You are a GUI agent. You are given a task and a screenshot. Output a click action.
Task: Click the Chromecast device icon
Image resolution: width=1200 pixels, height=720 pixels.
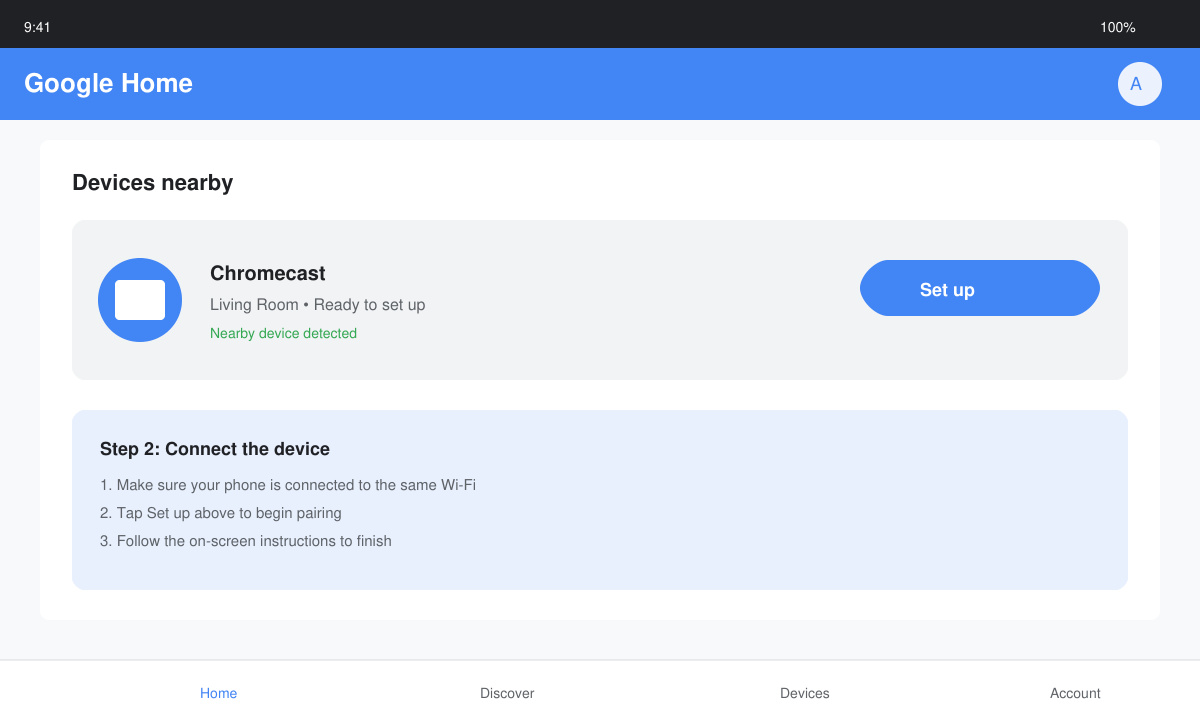(140, 300)
